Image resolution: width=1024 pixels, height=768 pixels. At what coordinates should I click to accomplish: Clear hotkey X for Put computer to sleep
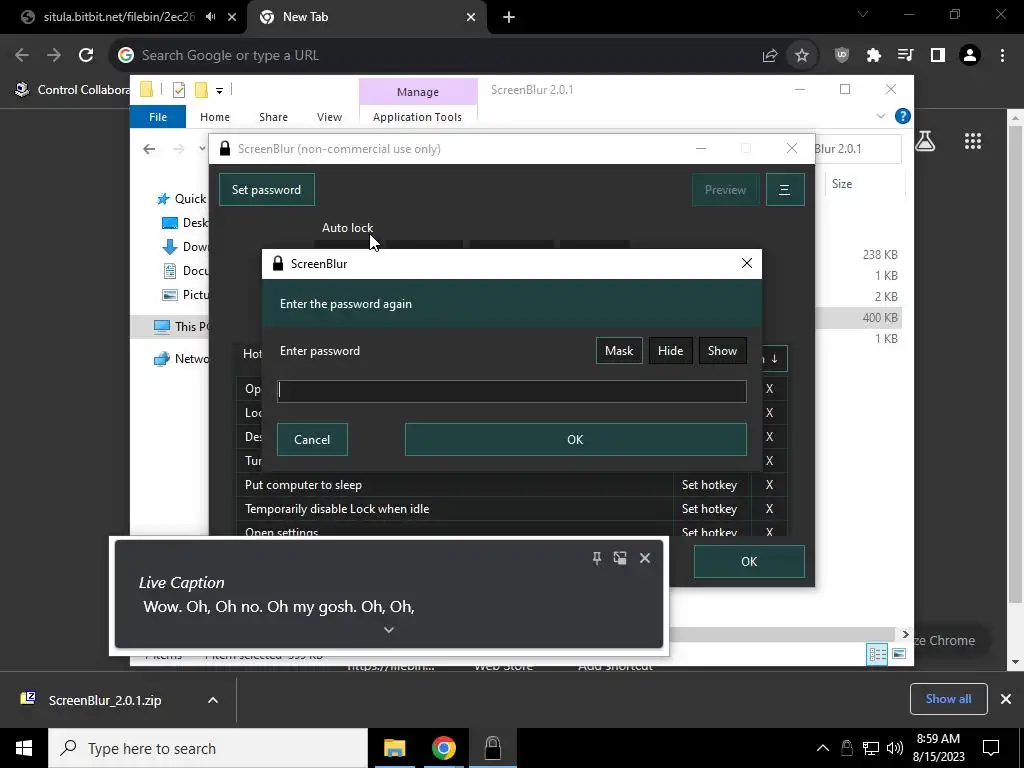pyautogui.click(x=769, y=485)
